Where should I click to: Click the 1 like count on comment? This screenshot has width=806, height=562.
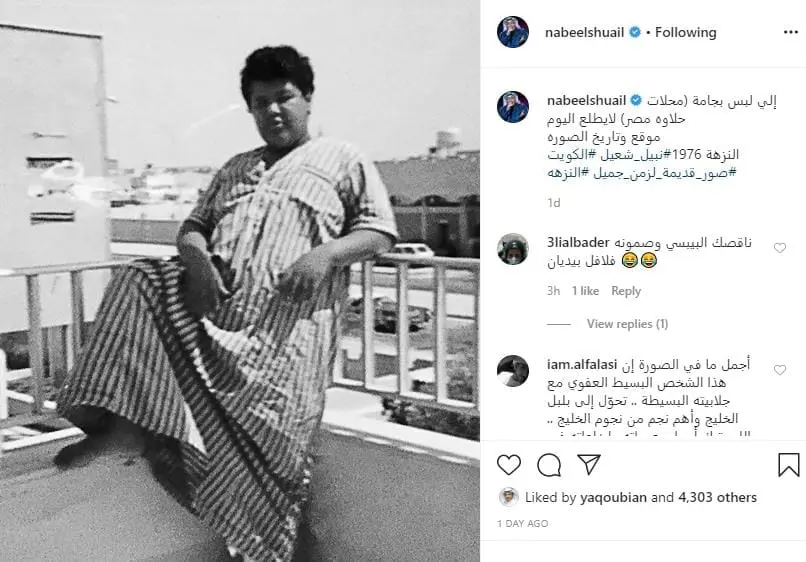585,291
